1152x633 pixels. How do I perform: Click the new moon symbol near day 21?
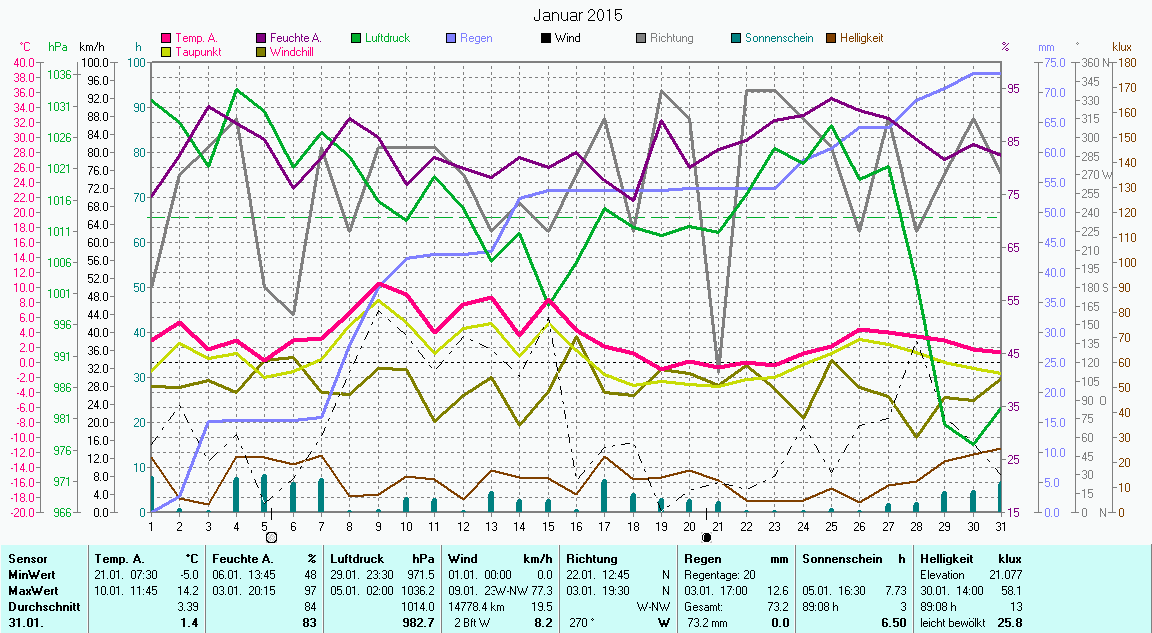[706, 537]
